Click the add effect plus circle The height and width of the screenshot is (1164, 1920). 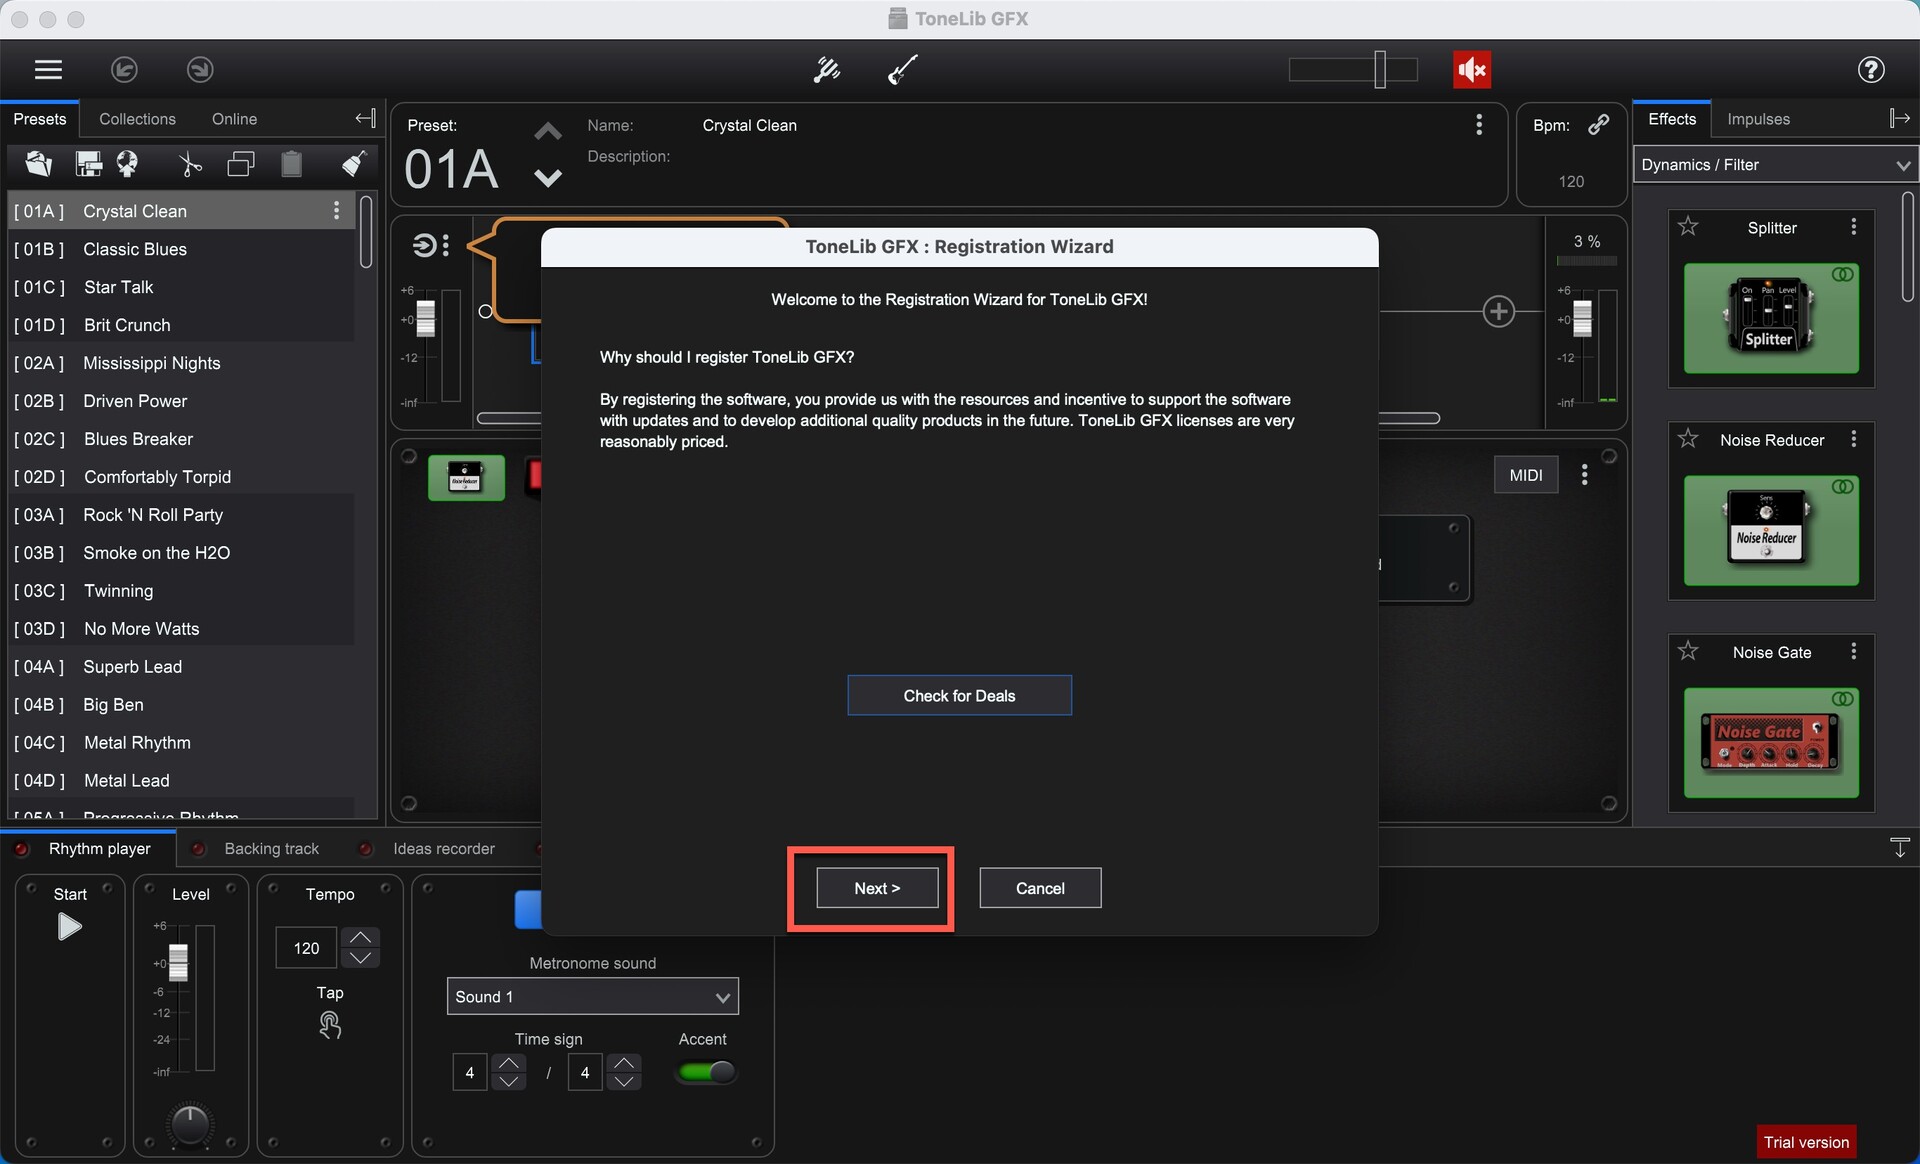(1498, 311)
